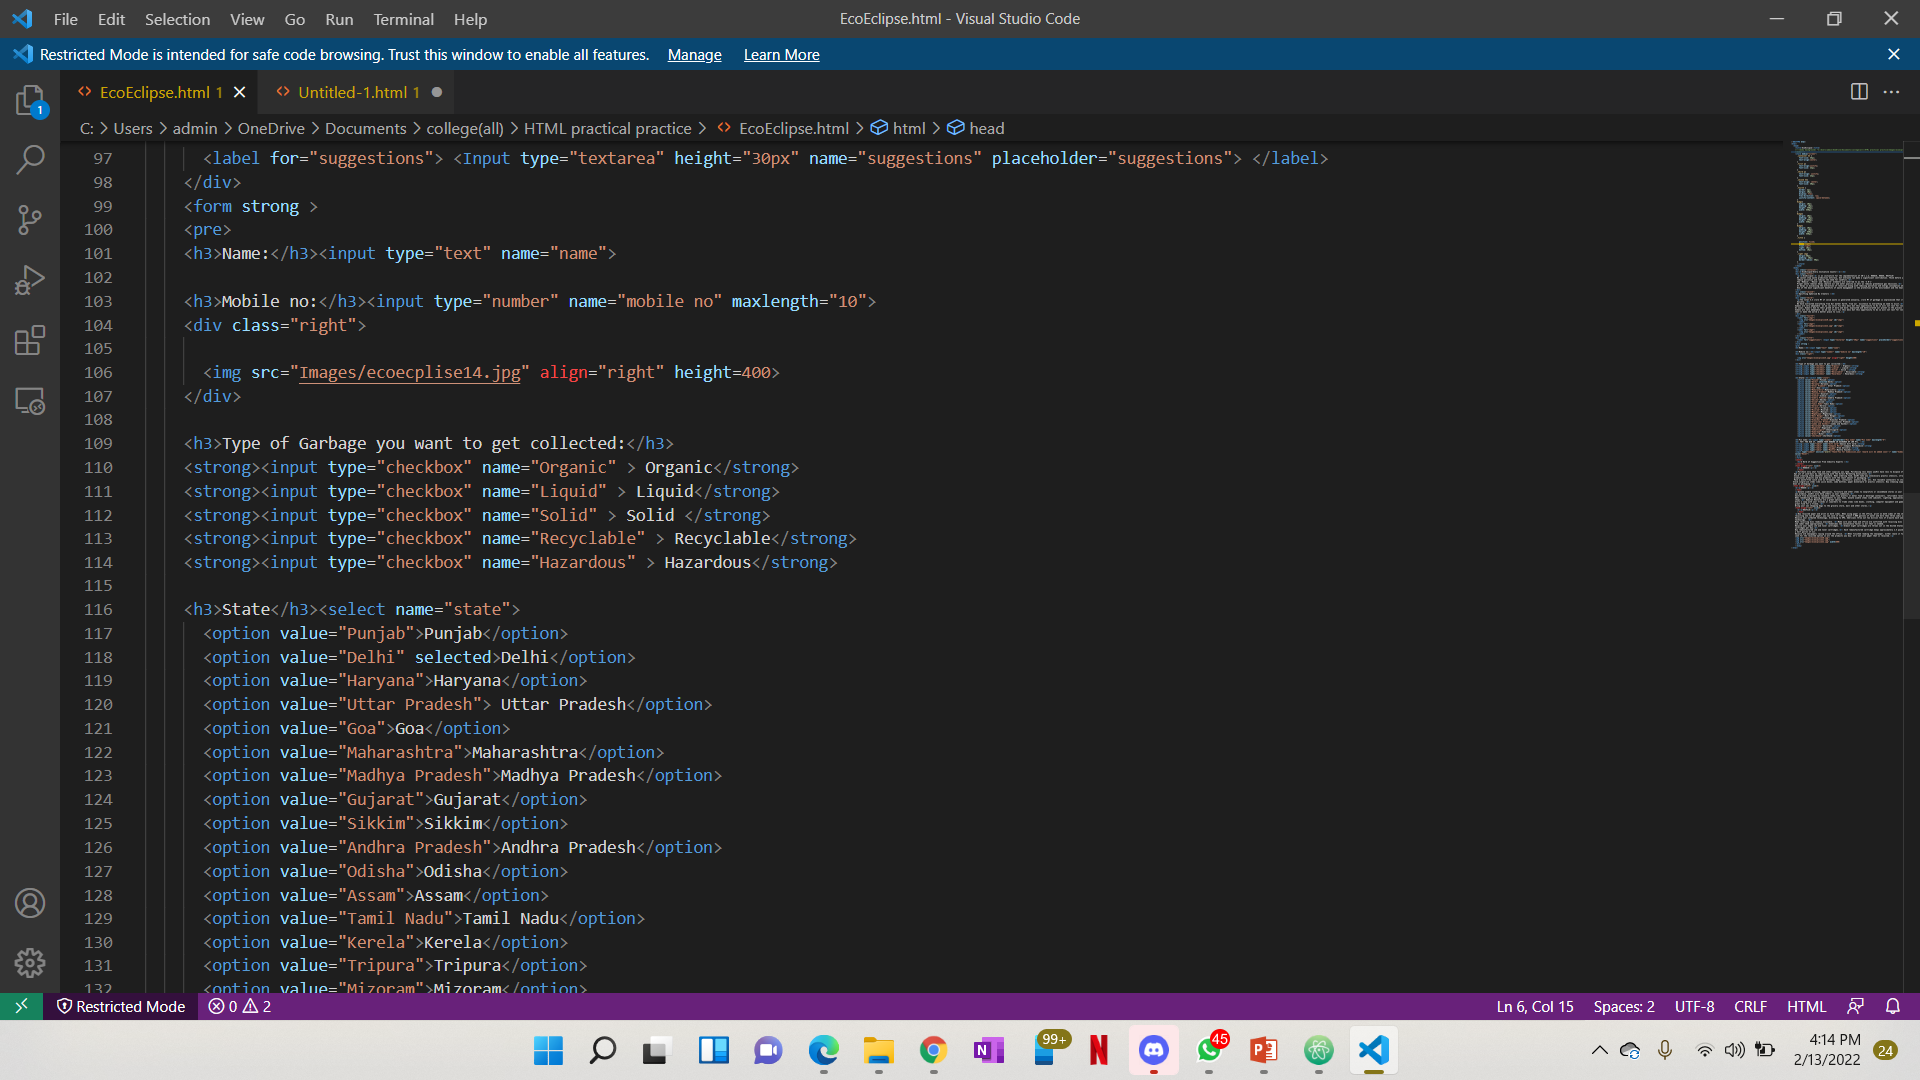
Task: Select HTML language mode in status bar
Action: click(x=1806, y=1006)
